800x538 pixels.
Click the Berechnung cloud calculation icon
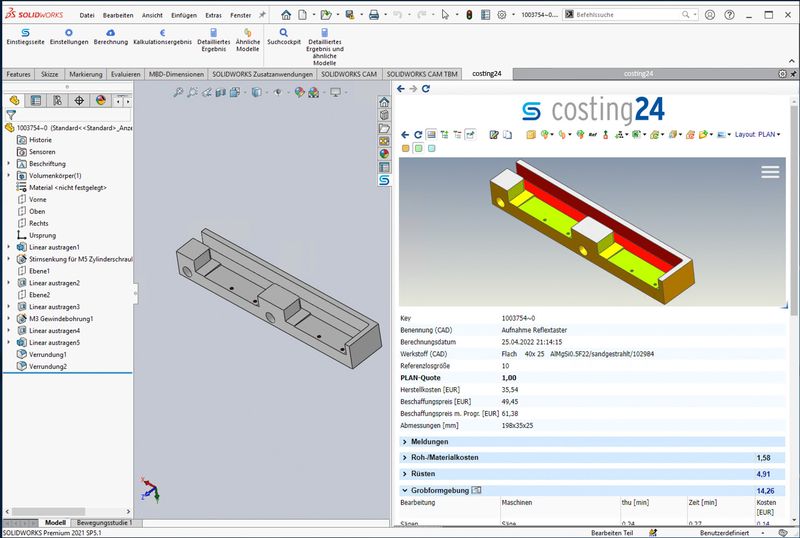[x=110, y=35]
